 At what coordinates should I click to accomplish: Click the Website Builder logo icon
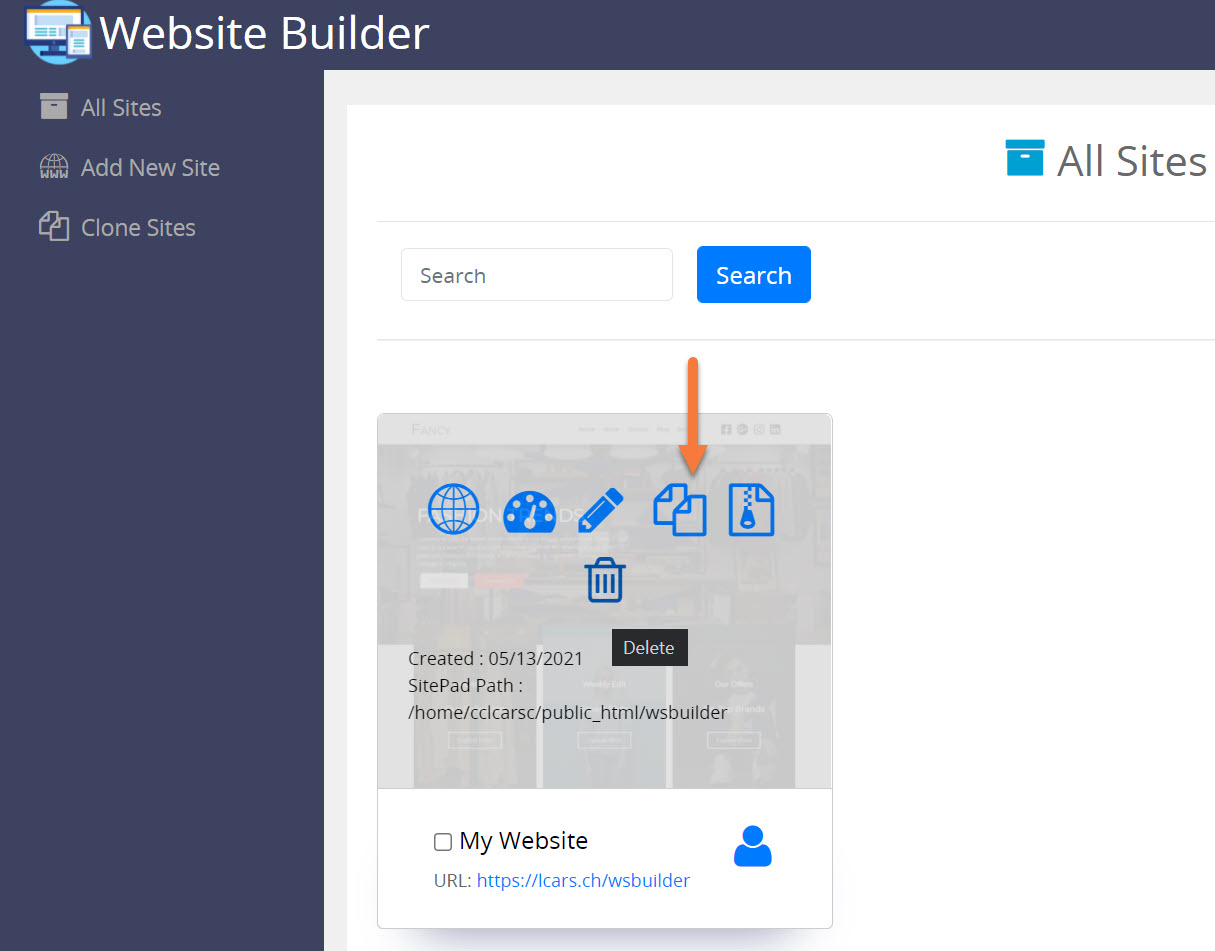[x=57, y=32]
